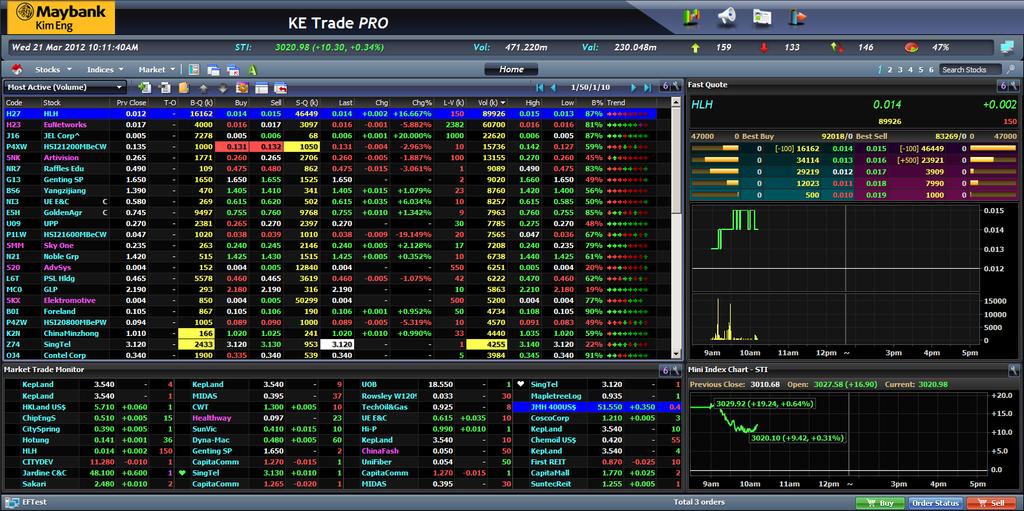The width and height of the screenshot is (1024, 511).
Task: Go to previous page of stock list
Action: 553,87
